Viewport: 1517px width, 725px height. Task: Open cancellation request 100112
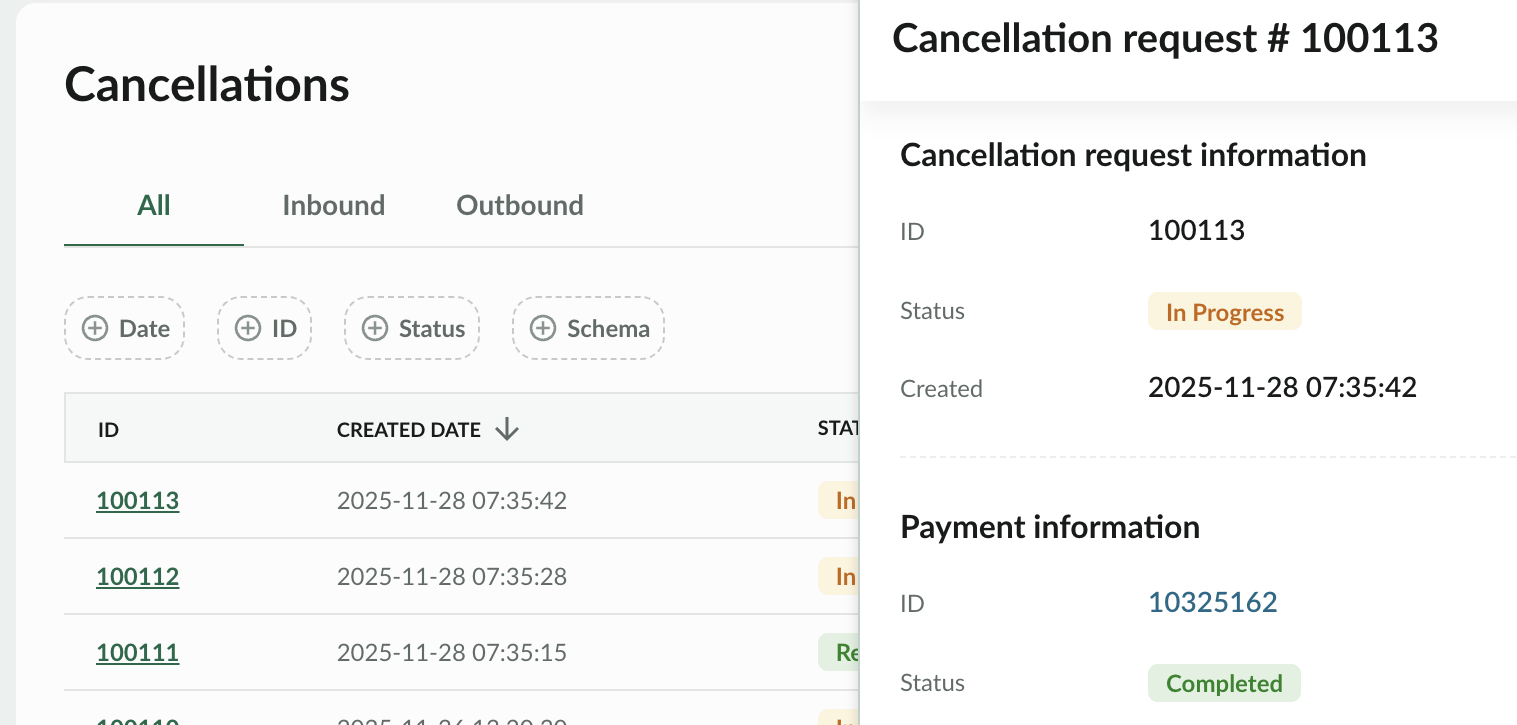coord(137,576)
